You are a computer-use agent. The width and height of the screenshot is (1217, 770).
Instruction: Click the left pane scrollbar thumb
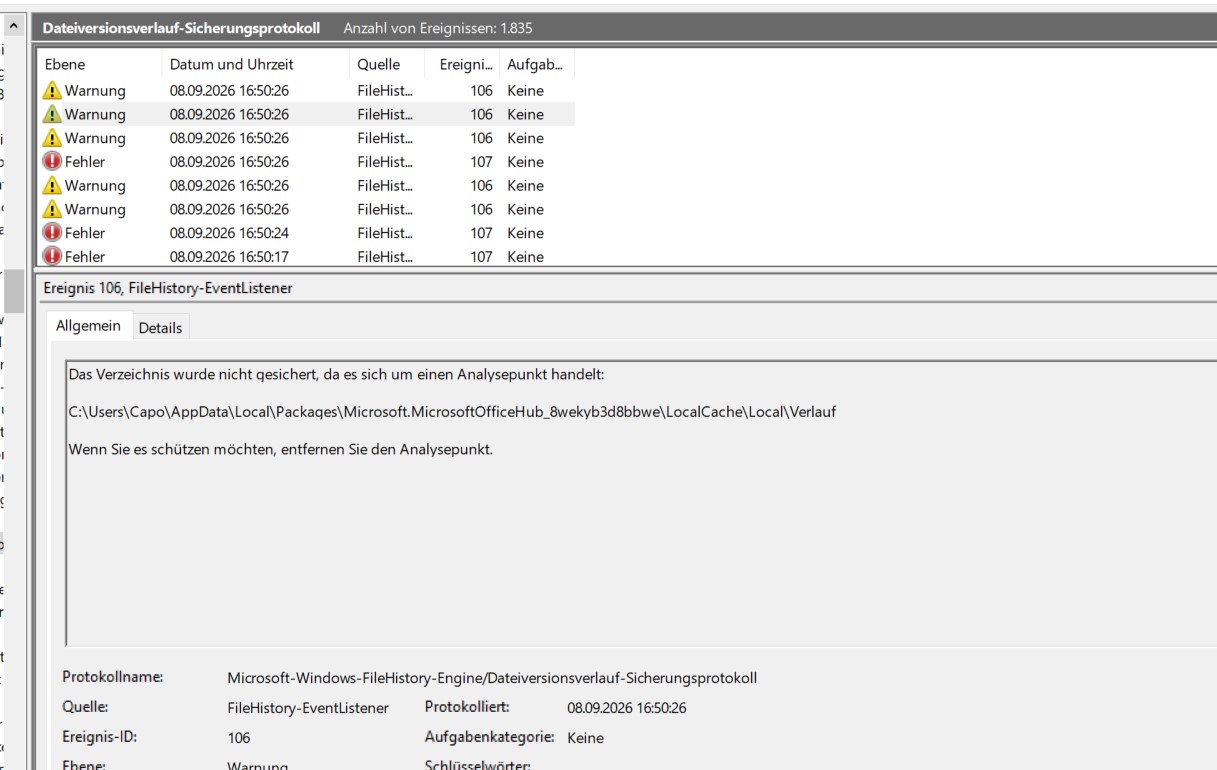[x=14, y=292]
